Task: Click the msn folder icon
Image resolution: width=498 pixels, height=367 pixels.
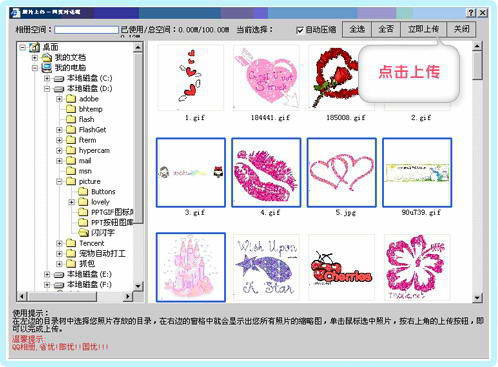Action: [71, 171]
